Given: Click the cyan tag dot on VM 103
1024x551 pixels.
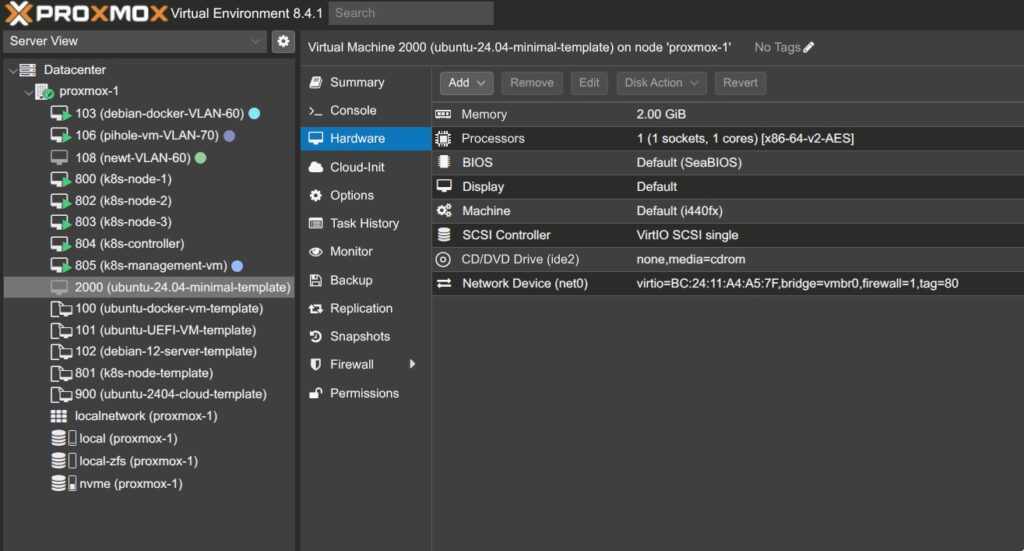Looking at the screenshot, I should point(255,114).
